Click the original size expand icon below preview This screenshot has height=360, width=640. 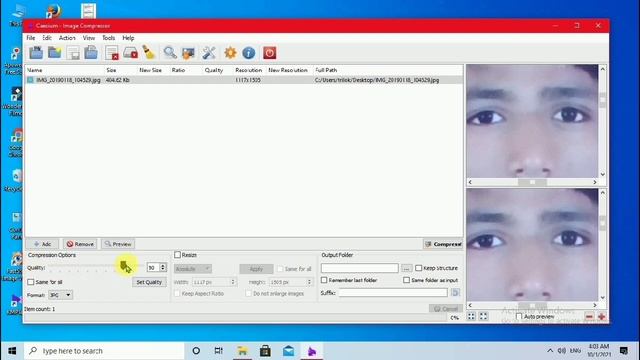pos(483,316)
